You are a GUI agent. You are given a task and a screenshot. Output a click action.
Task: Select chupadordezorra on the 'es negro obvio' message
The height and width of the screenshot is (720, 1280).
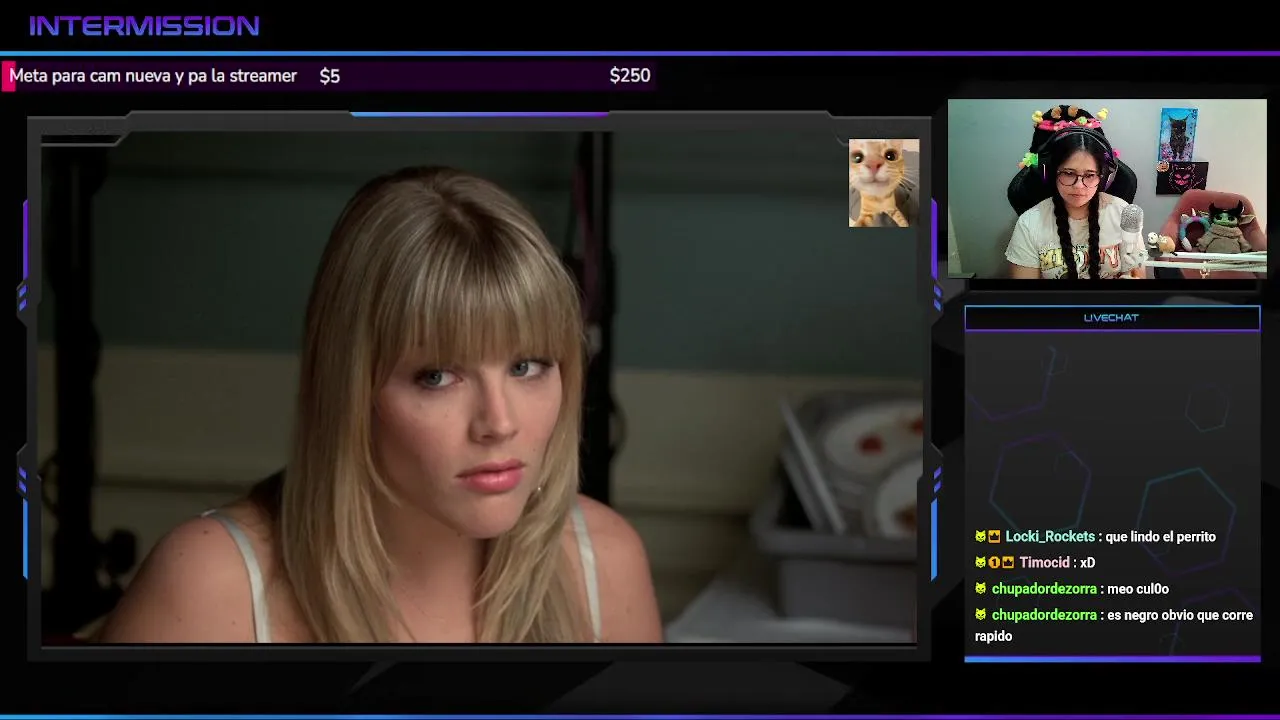pyautogui.click(x=1044, y=615)
